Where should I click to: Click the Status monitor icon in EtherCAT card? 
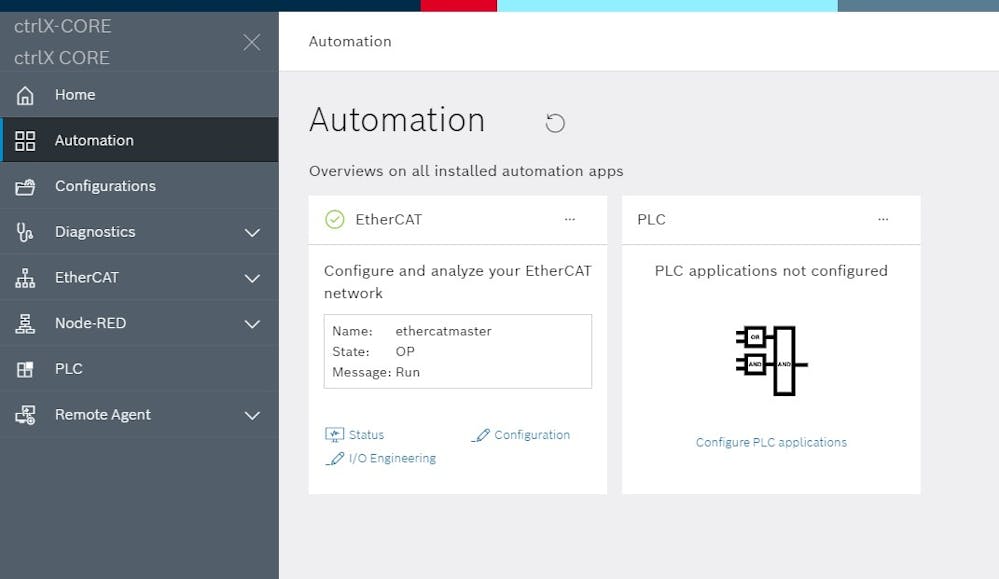[334, 434]
